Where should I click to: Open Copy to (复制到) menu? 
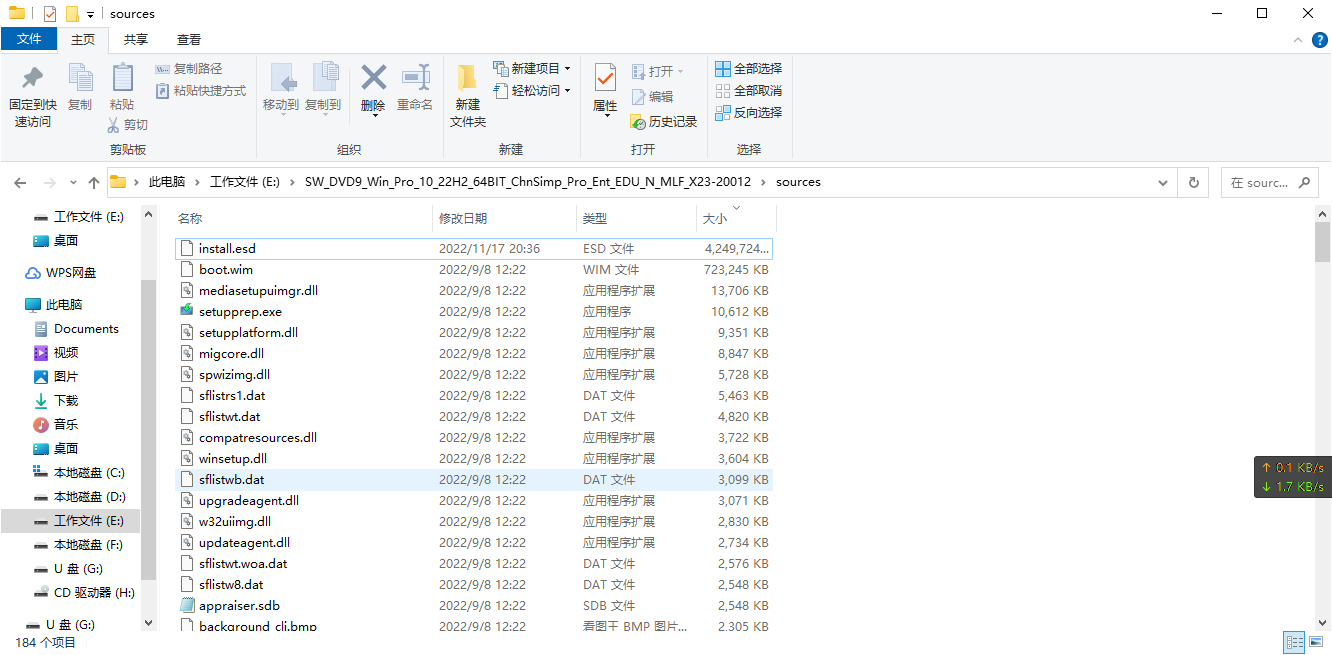tap(323, 88)
